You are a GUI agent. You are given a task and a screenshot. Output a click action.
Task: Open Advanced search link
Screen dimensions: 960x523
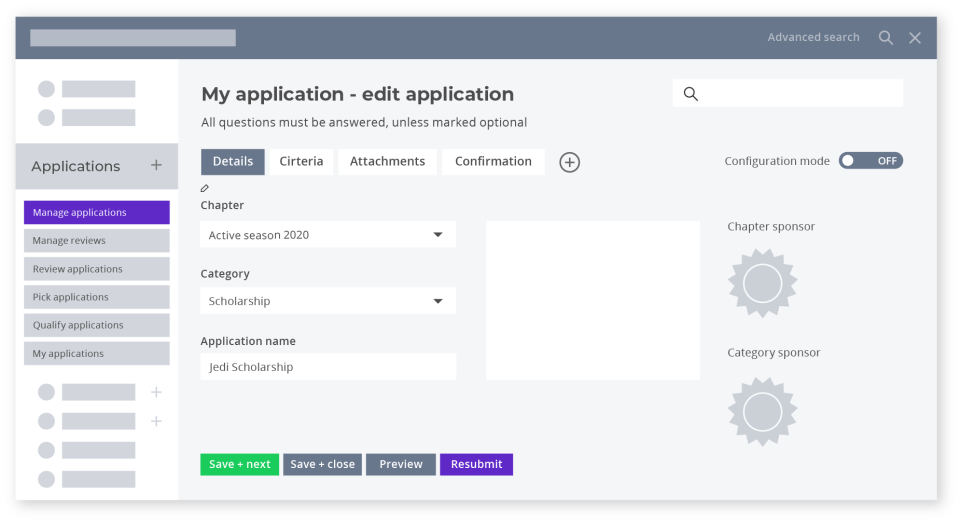tap(813, 38)
